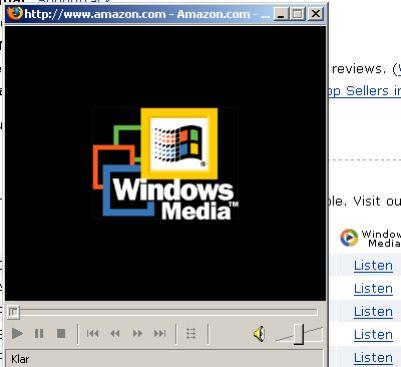Click the Firefox icon in the title bar

pyautogui.click(x=15, y=14)
